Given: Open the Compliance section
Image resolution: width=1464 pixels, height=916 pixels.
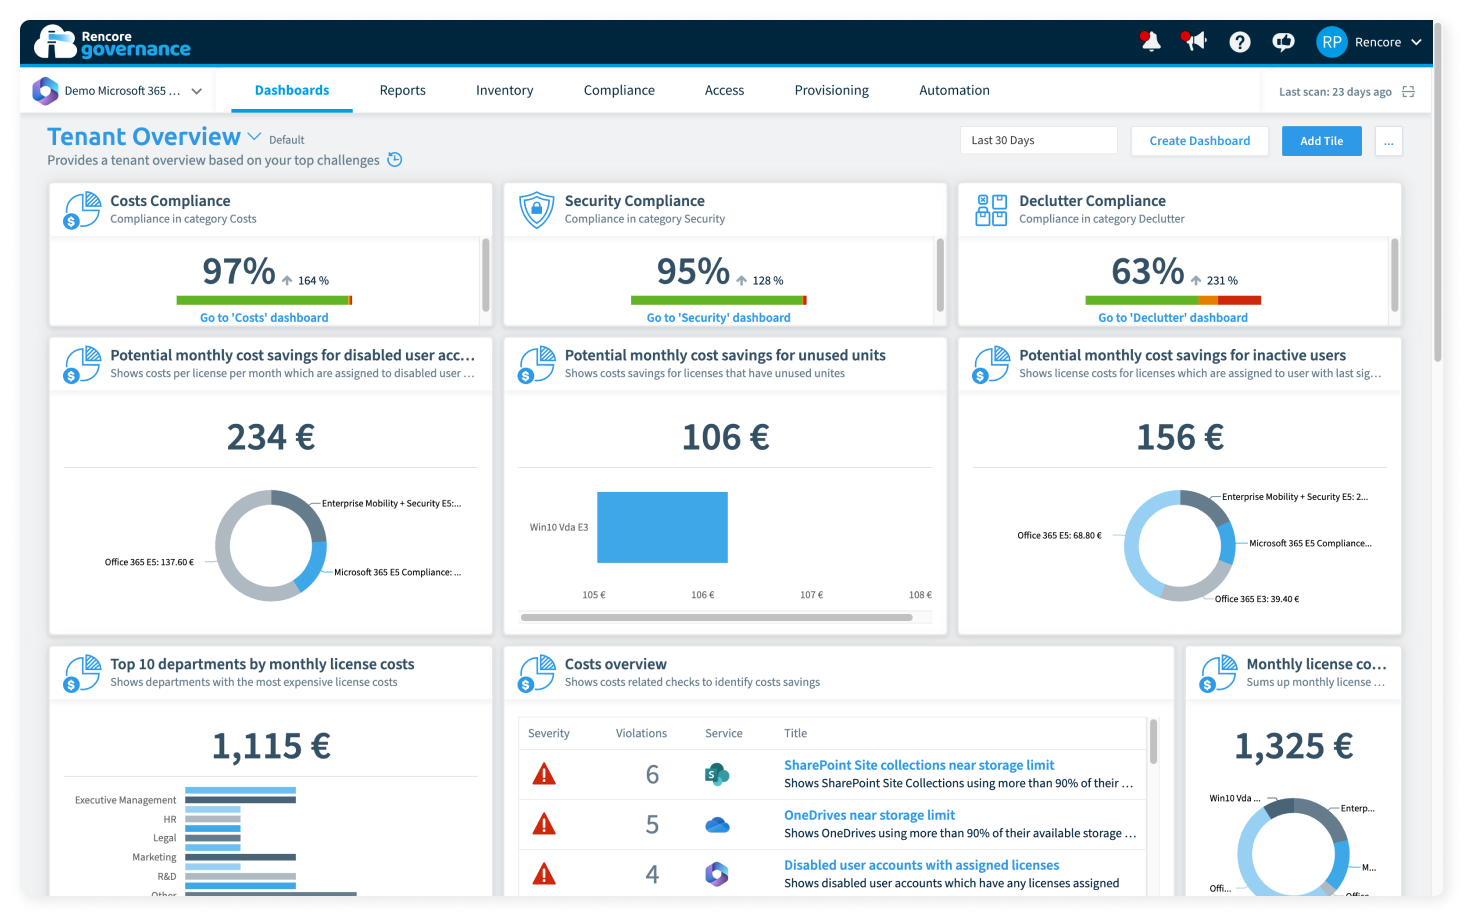Looking at the screenshot, I should click(x=619, y=90).
